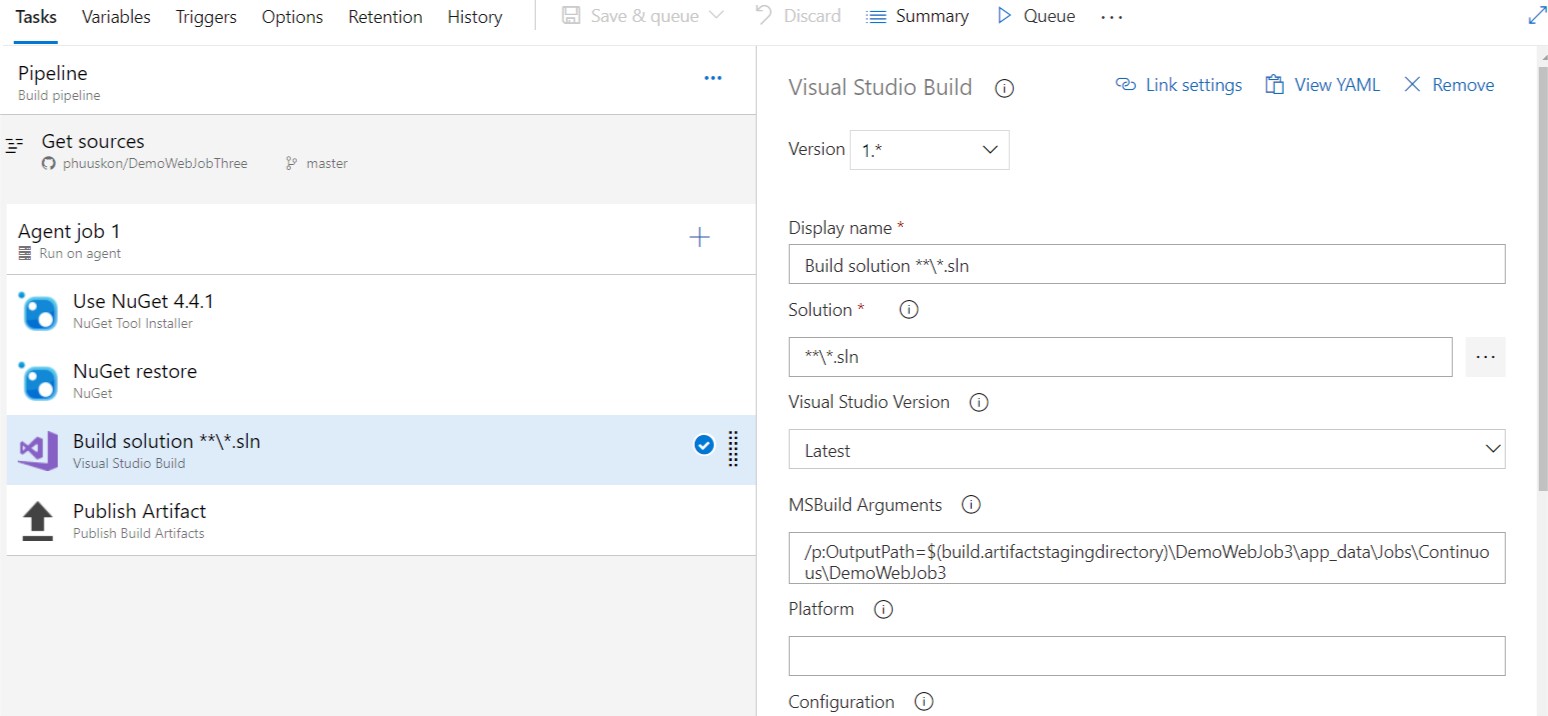Open Link settings
Viewport: 1548px width, 716px height.
(x=1178, y=85)
